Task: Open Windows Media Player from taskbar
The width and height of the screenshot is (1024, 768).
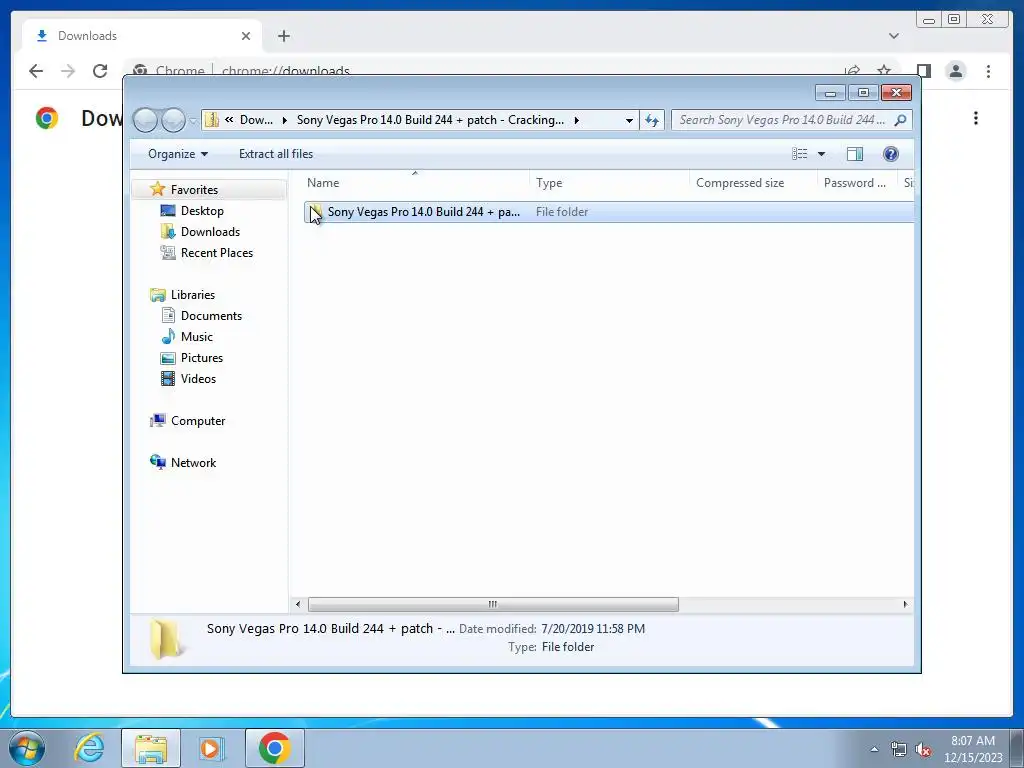Action: pyautogui.click(x=211, y=748)
